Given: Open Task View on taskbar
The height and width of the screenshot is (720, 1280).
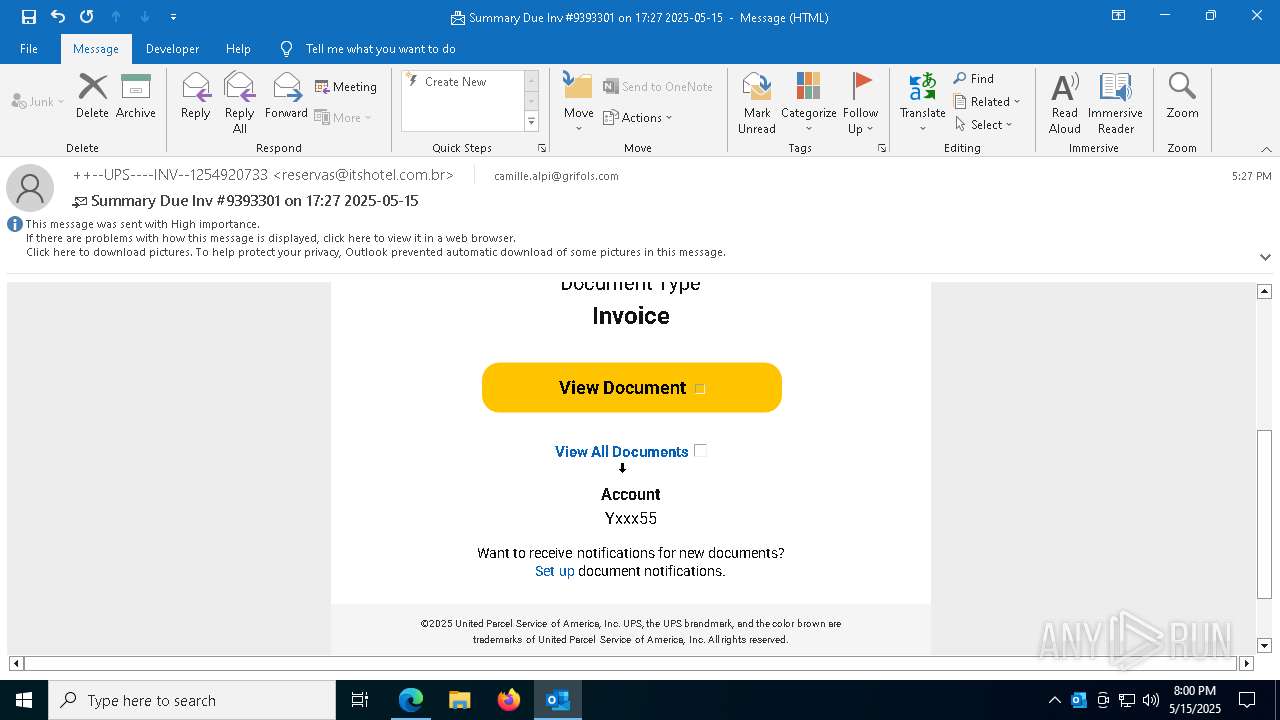Looking at the screenshot, I should (x=360, y=700).
